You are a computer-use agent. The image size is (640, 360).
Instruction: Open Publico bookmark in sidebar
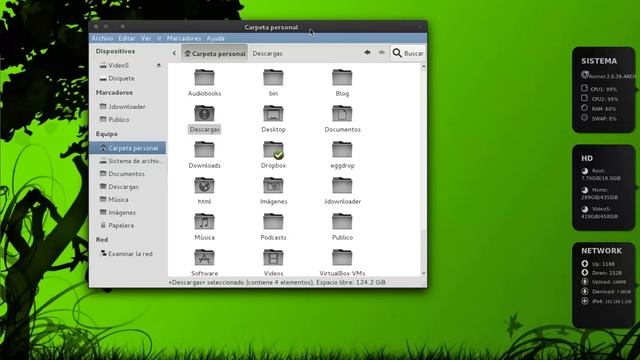[x=119, y=119]
